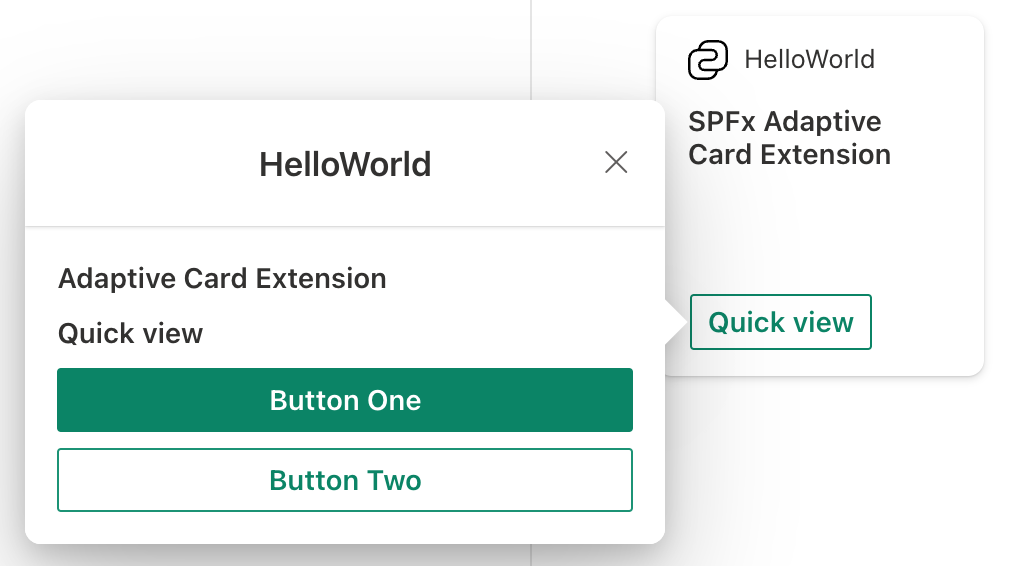Click card area right of Quick view button

click(930, 322)
